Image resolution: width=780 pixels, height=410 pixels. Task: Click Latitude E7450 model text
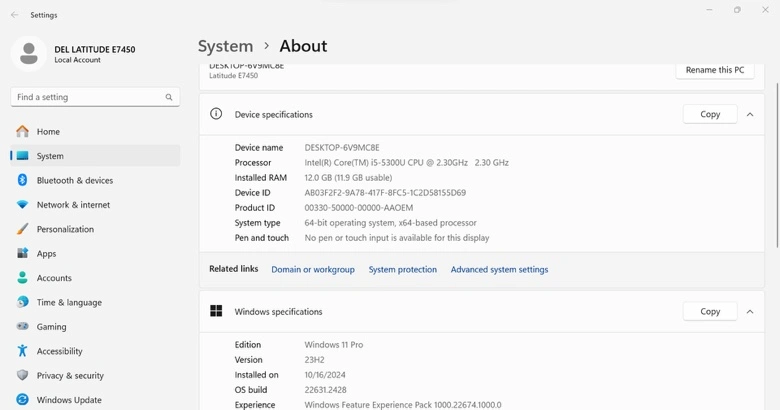[233, 76]
